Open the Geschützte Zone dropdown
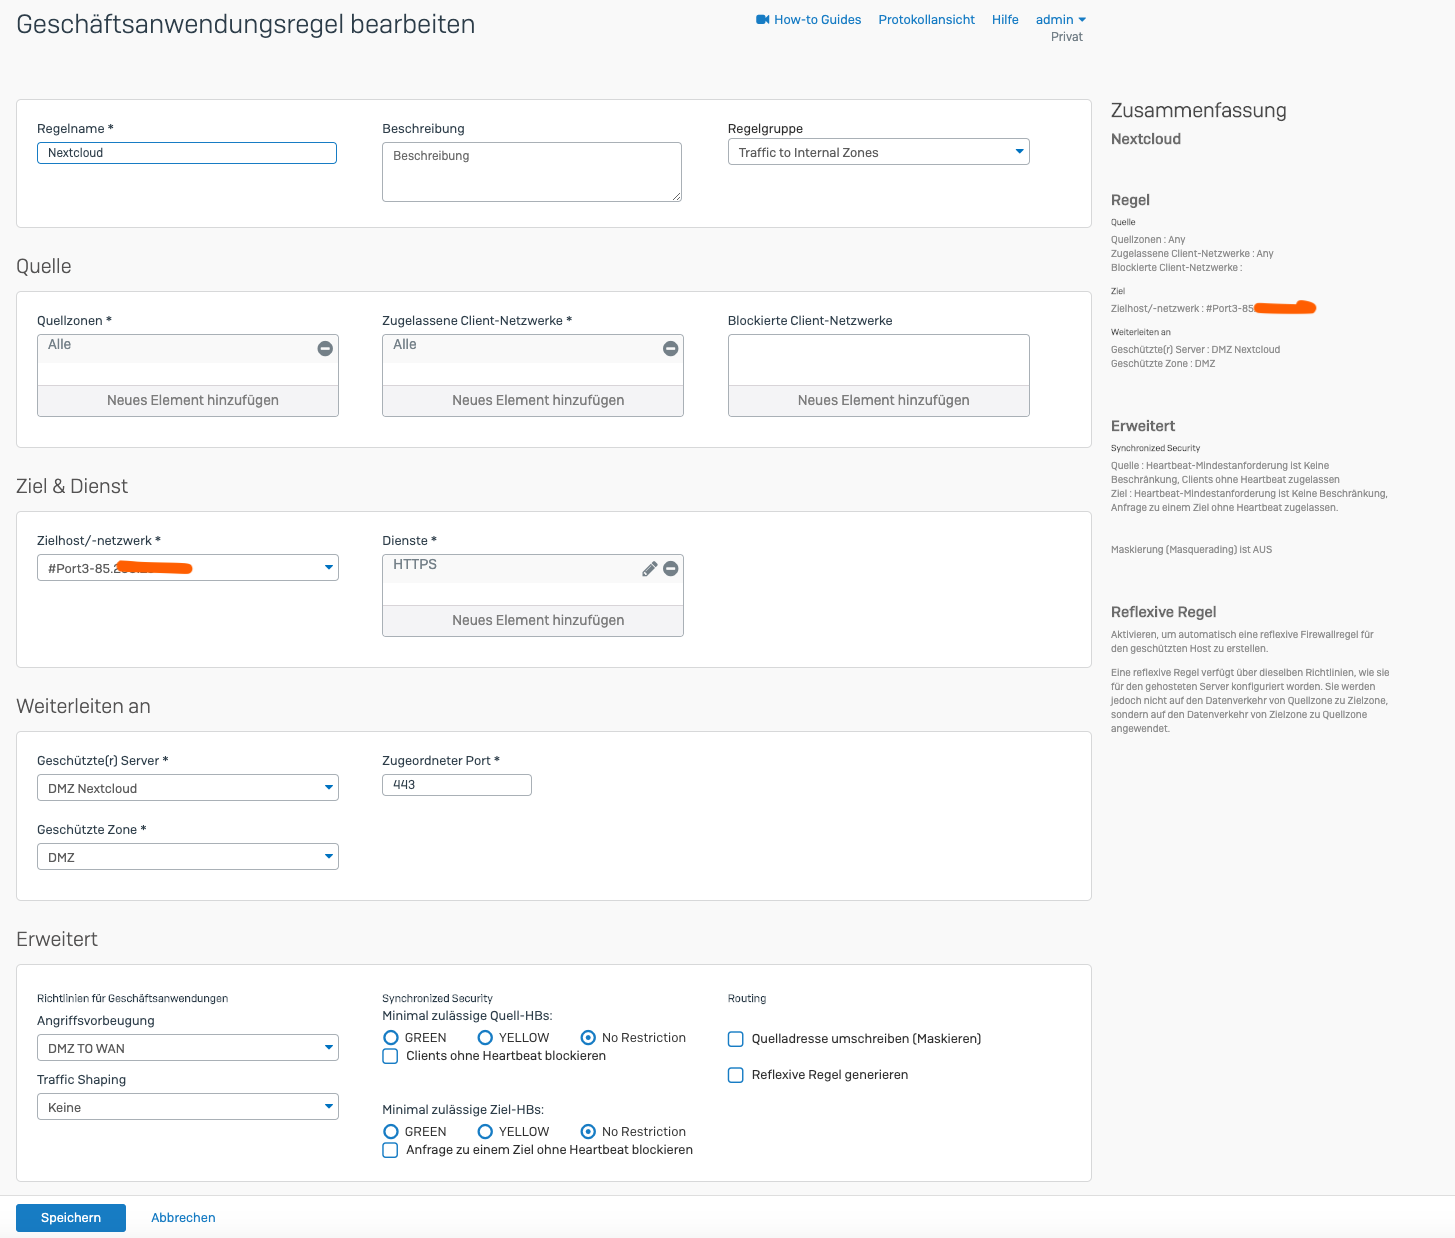Image resolution: width=1455 pixels, height=1238 pixels. point(188,857)
